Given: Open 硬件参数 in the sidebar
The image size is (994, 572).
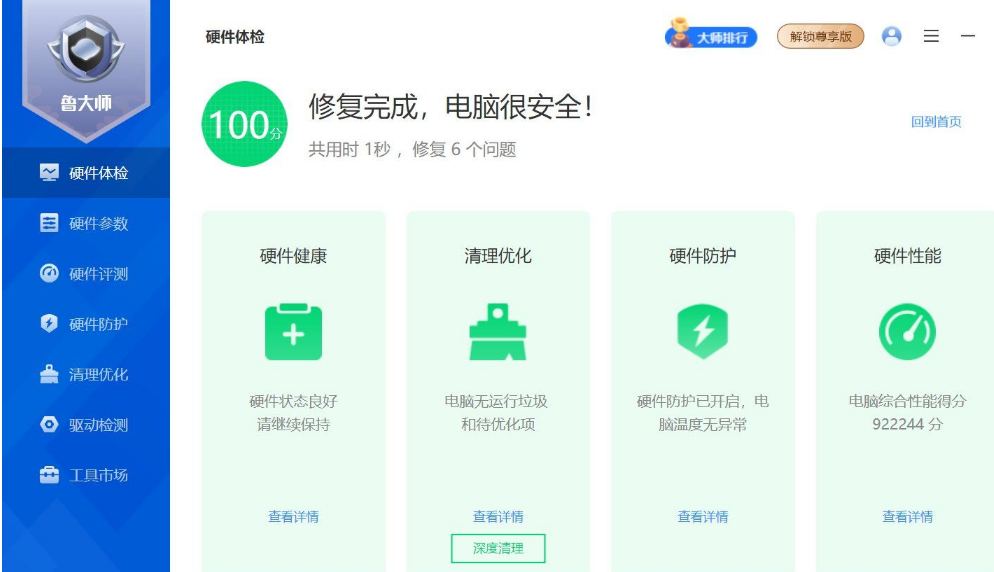Looking at the screenshot, I should 86,223.
